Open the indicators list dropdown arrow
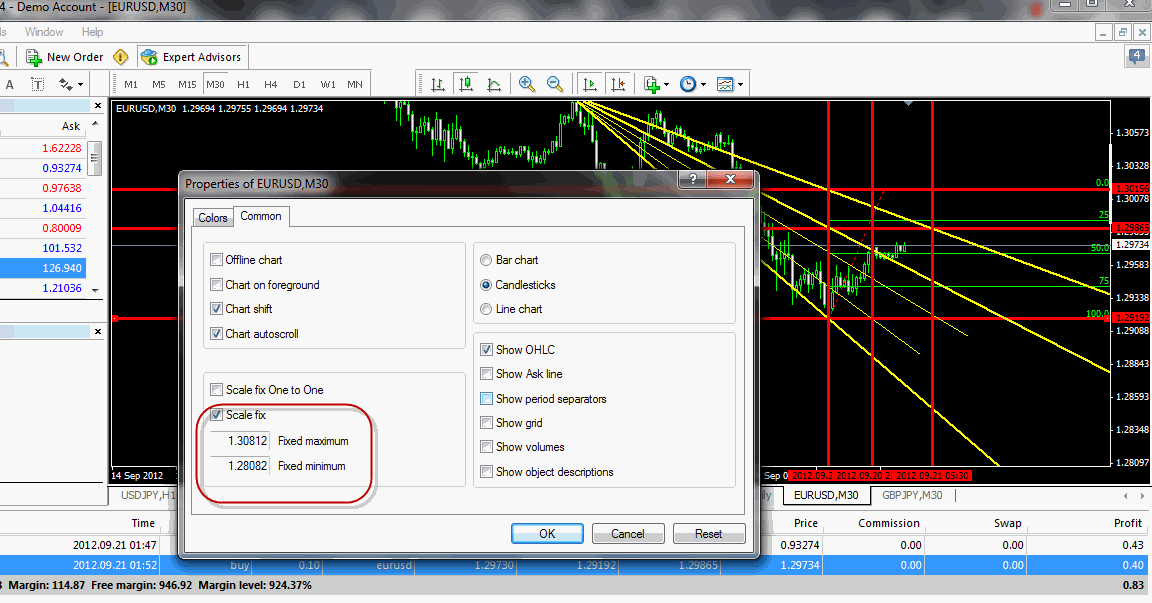Image resolution: width=1152 pixels, height=603 pixels. pyautogui.click(x=666, y=85)
